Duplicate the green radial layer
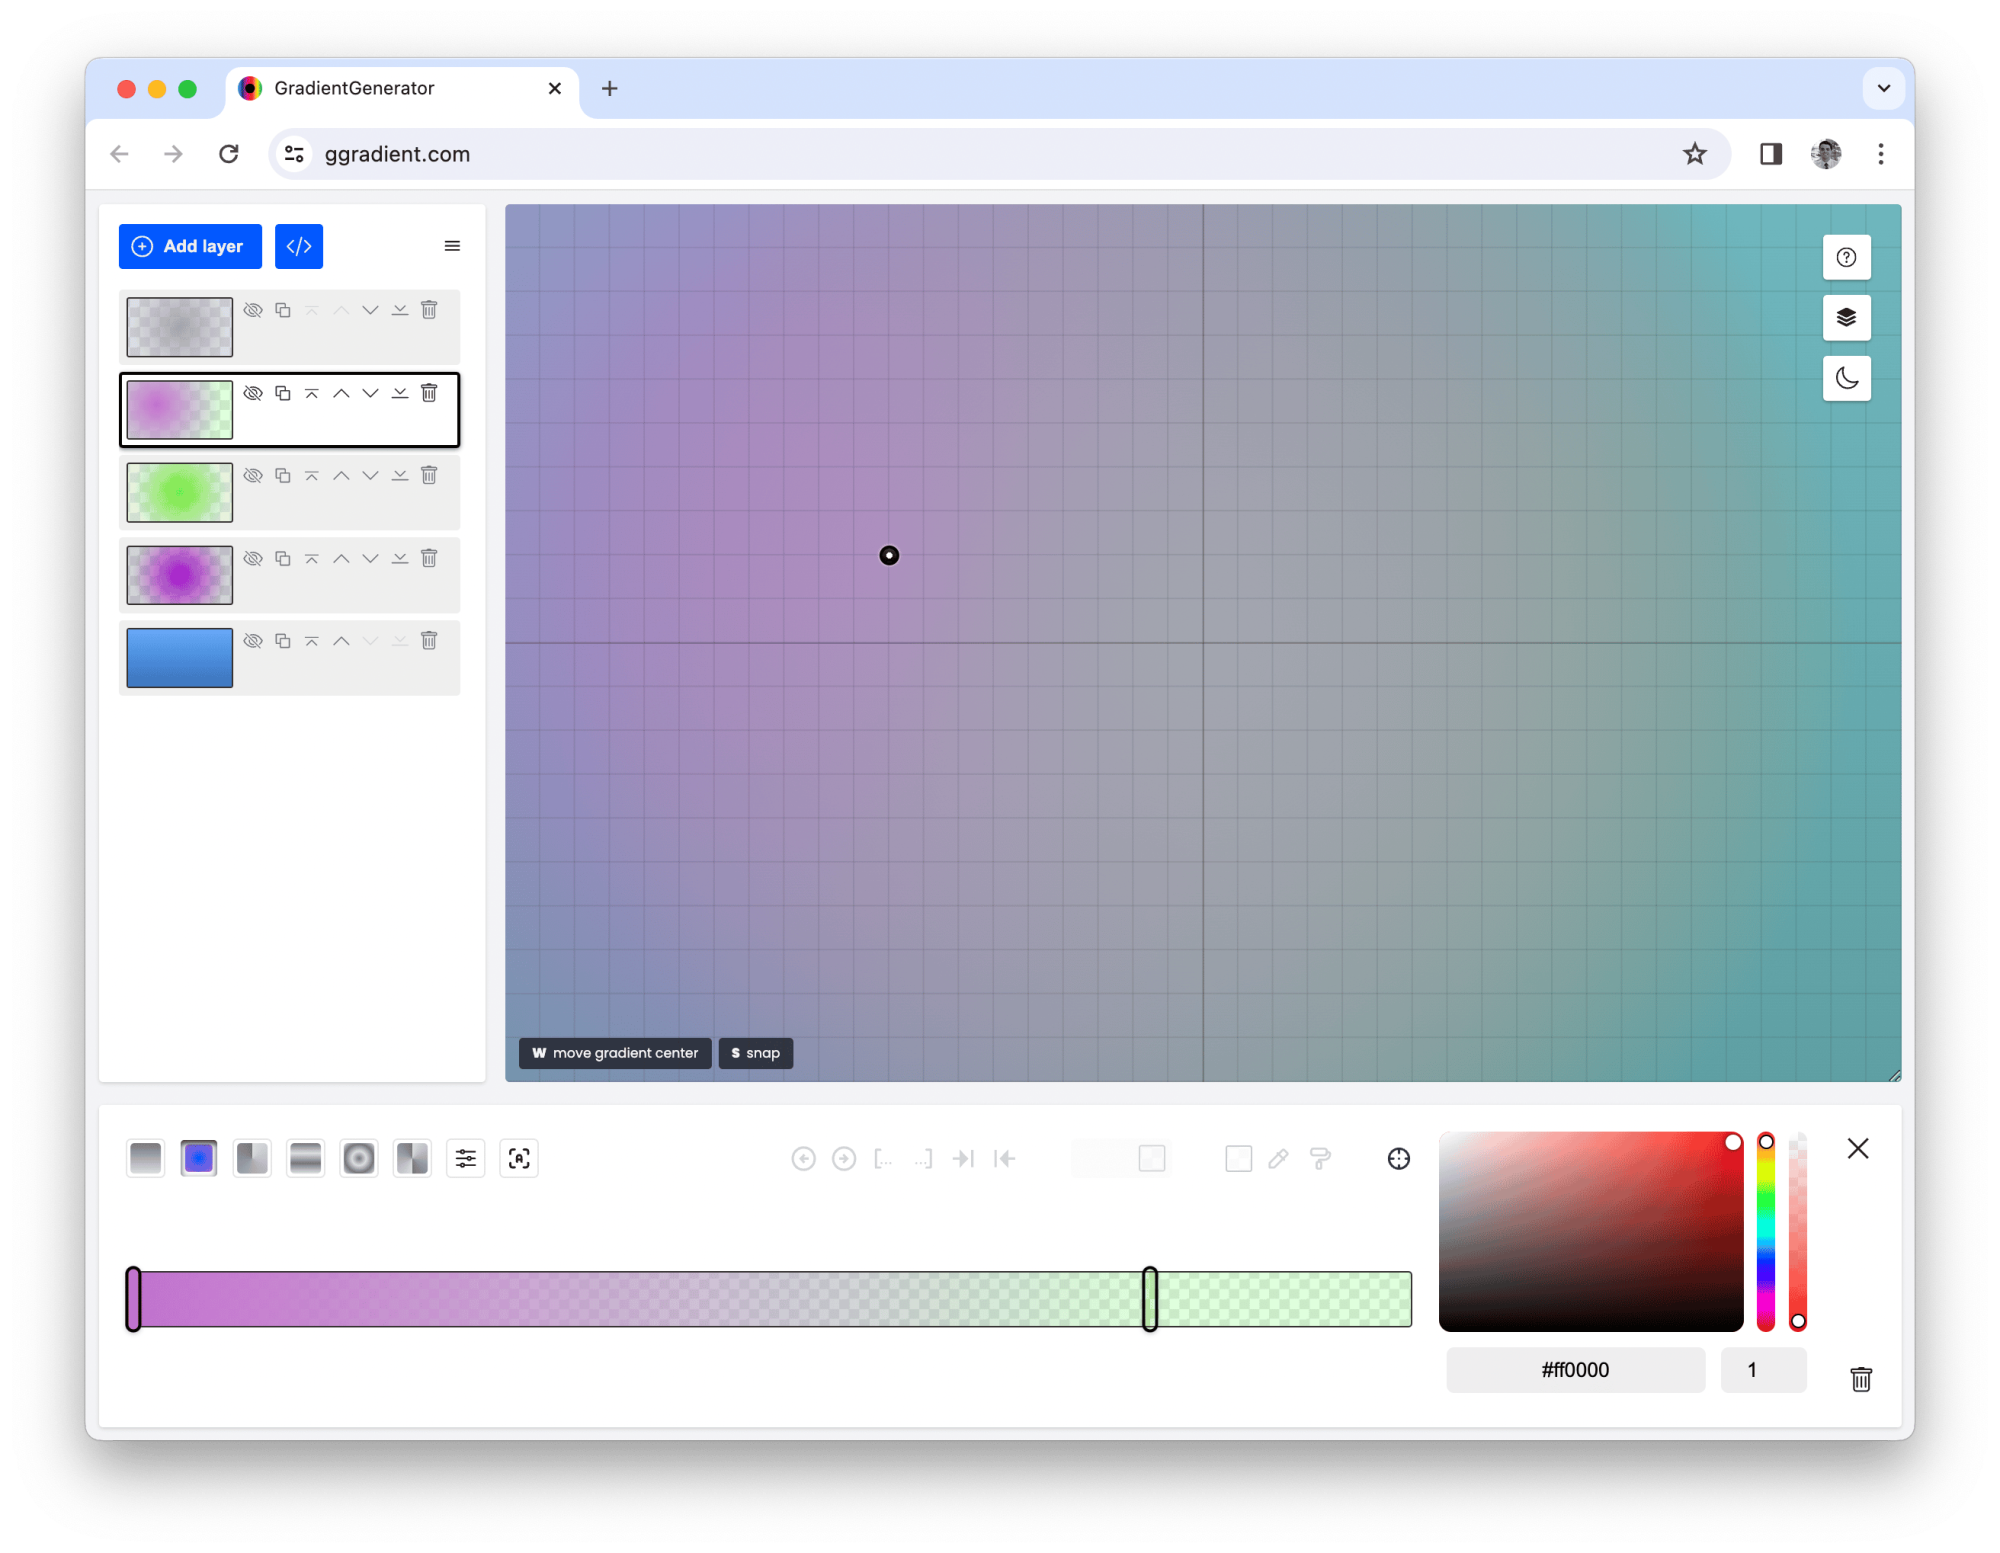2000x1553 pixels. click(283, 475)
